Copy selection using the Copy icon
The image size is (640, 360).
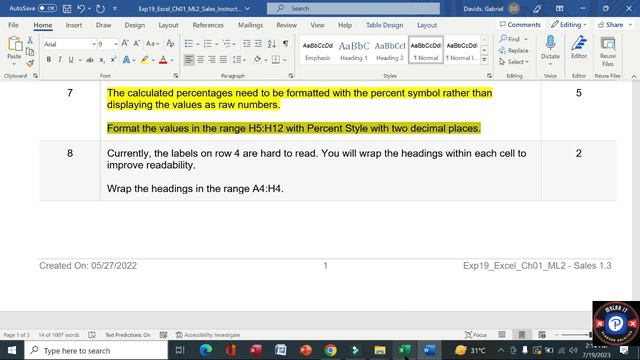(30, 51)
